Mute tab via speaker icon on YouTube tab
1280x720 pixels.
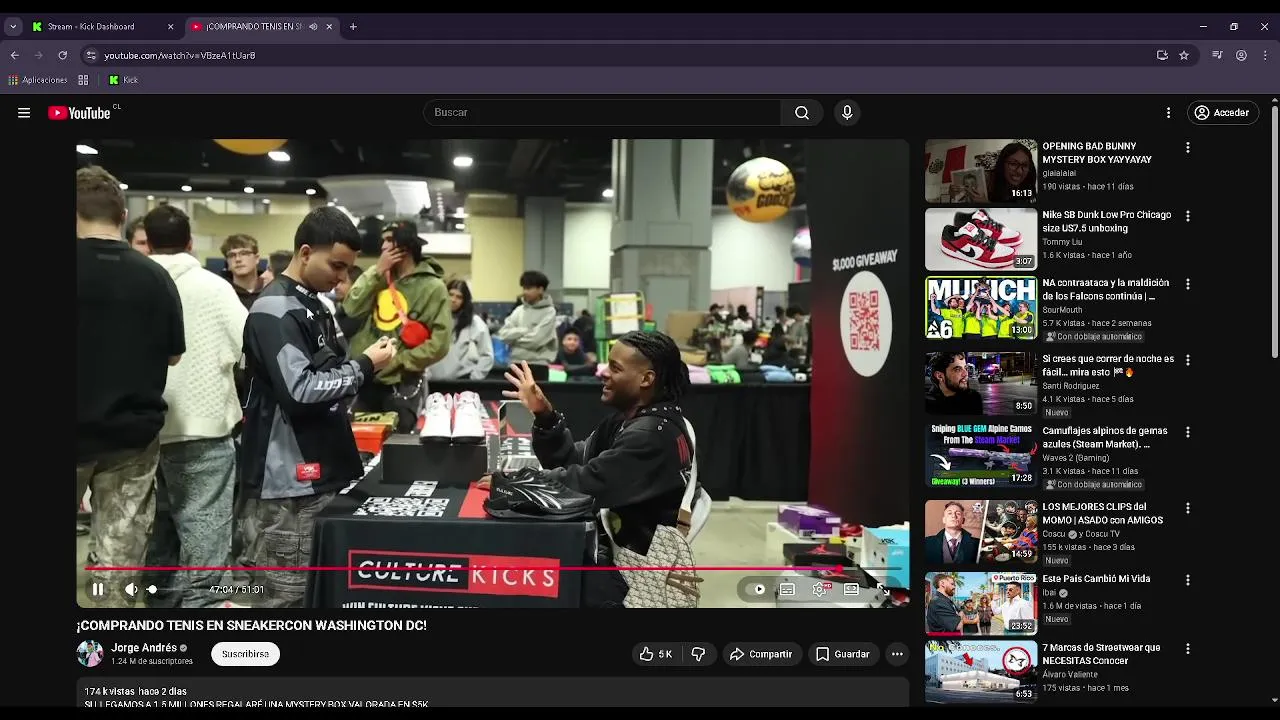pos(313,27)
